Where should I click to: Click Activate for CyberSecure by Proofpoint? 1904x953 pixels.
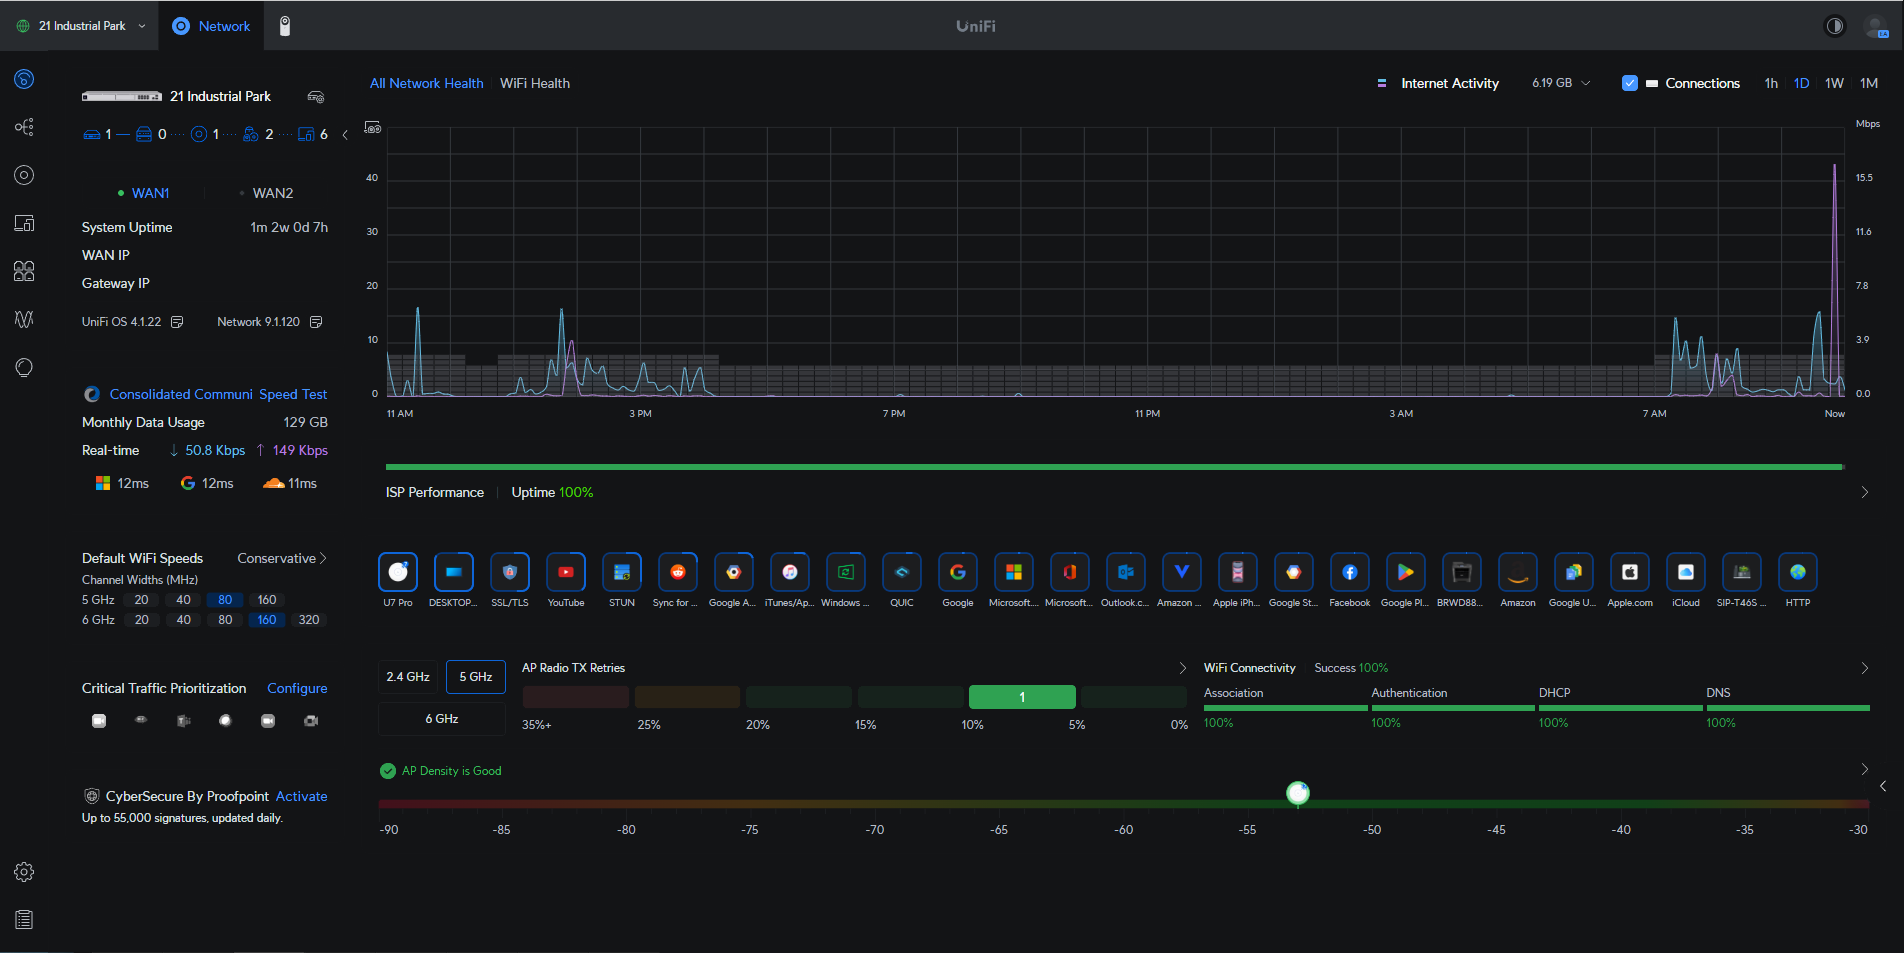pyautogui.click(x=301, y=796)
